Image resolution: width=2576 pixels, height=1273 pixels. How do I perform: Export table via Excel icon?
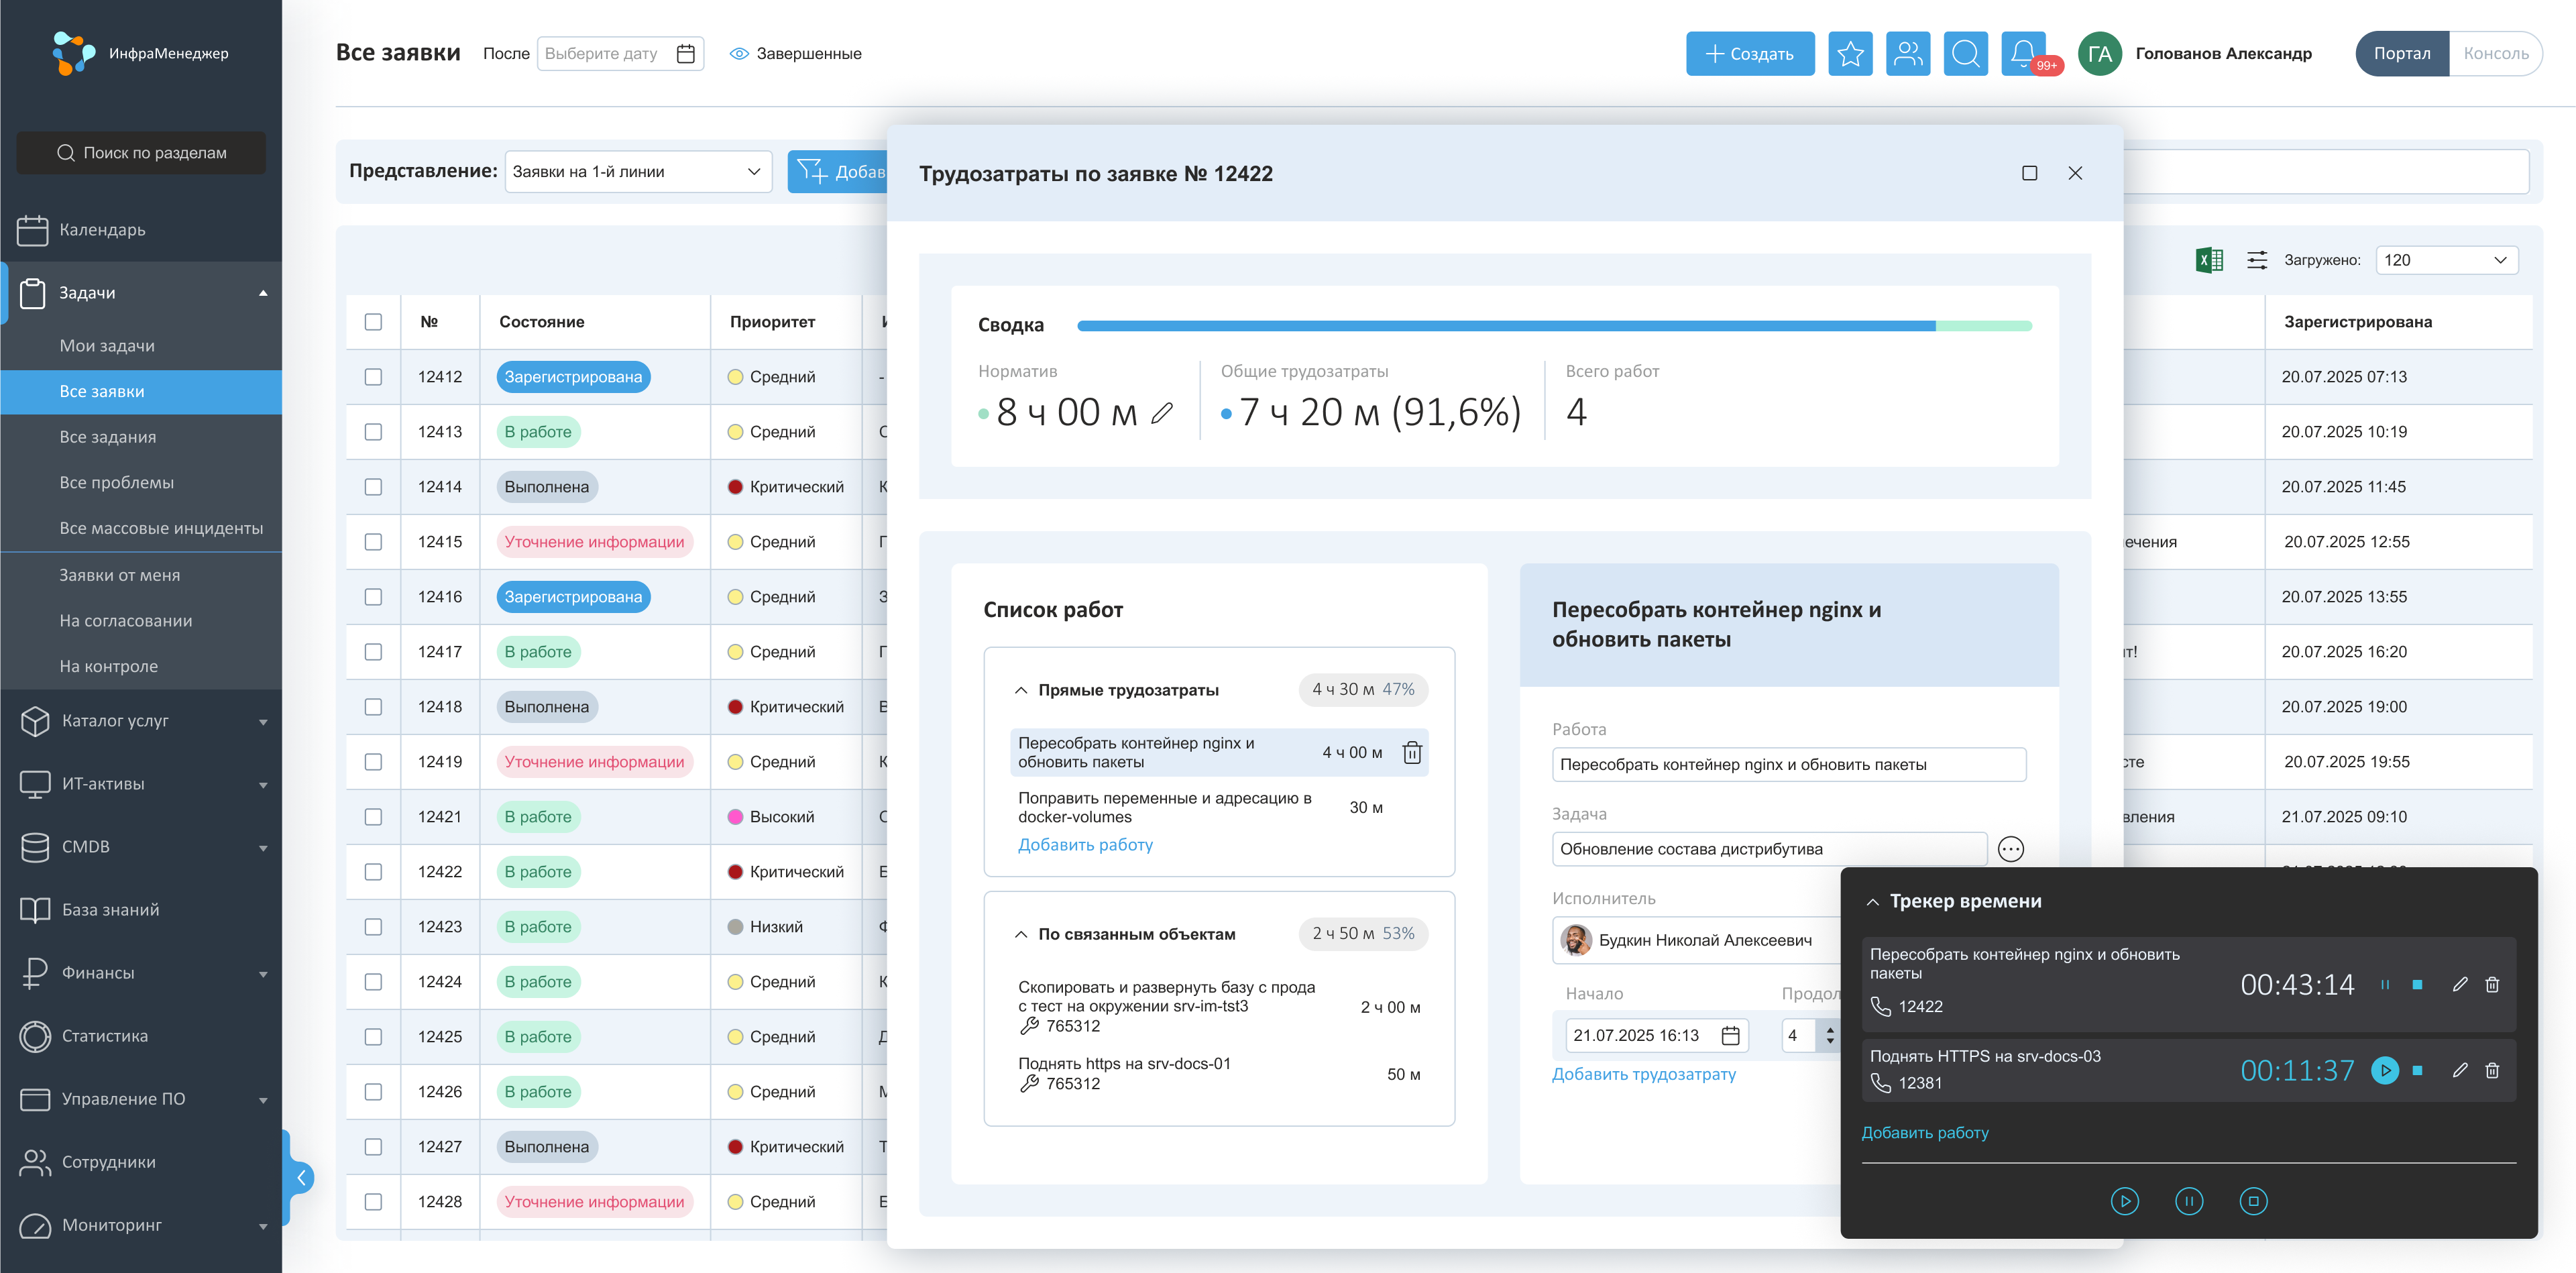click(x=2209, y=260)
